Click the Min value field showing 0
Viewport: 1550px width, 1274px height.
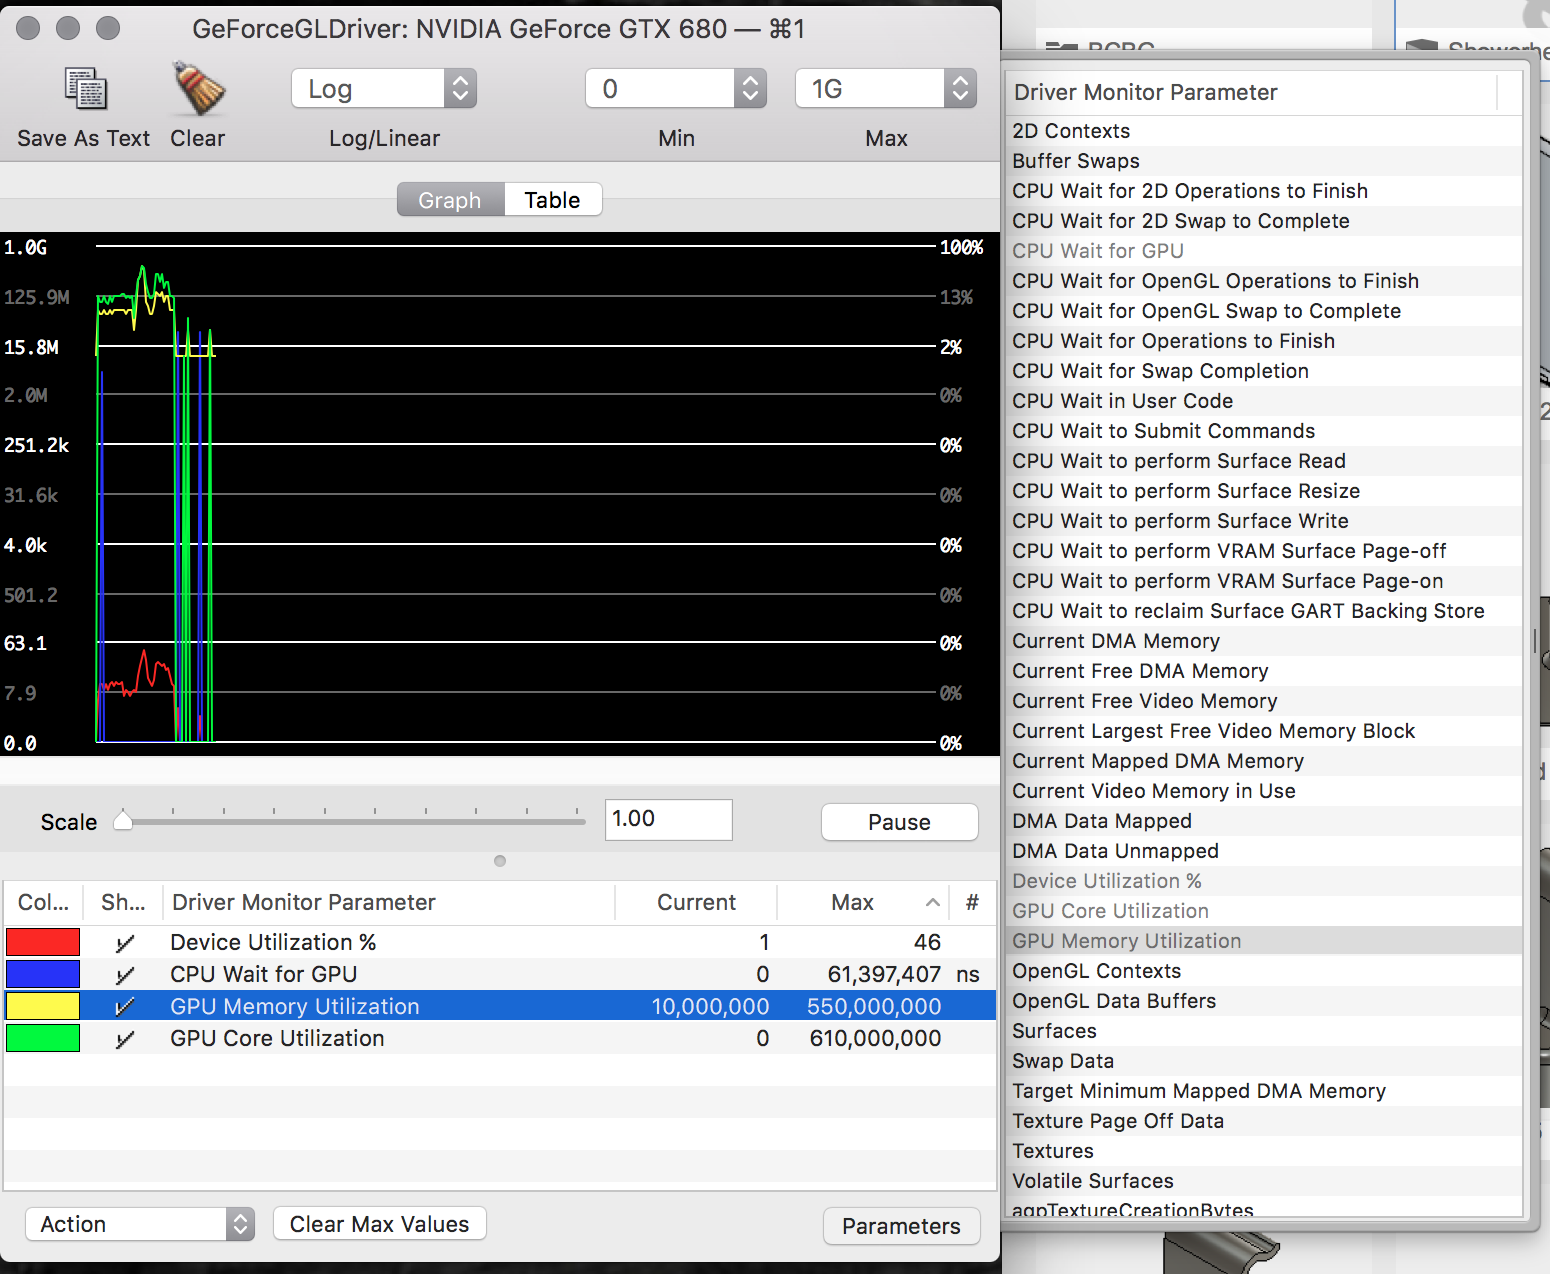coord(661,89)
